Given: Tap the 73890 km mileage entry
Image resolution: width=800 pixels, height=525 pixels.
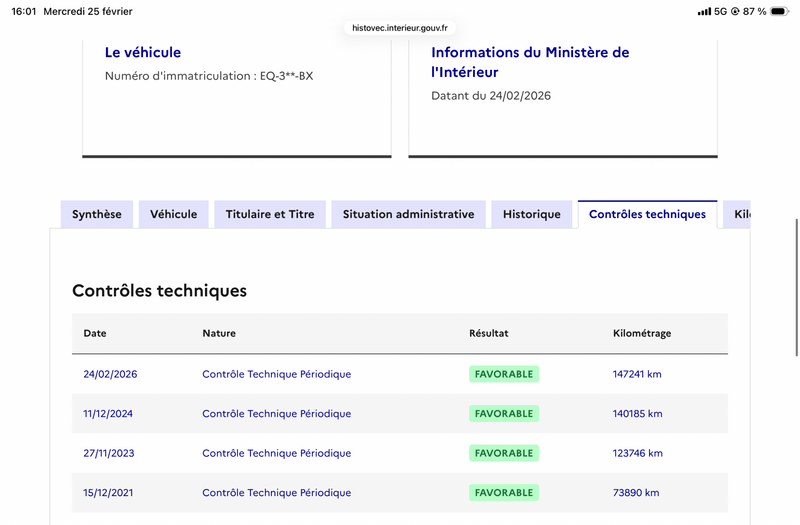Looking at the screenshot, I should tap(635, 493).
